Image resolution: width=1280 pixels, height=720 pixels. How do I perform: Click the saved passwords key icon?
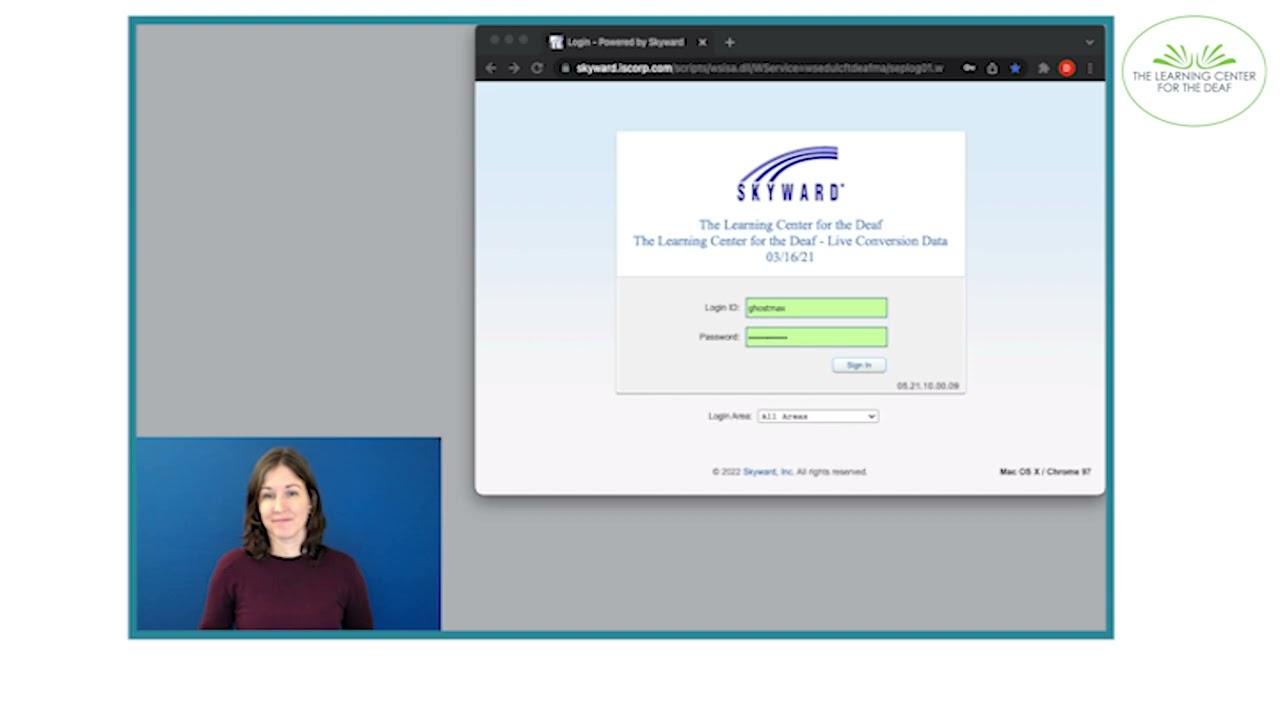969,68
